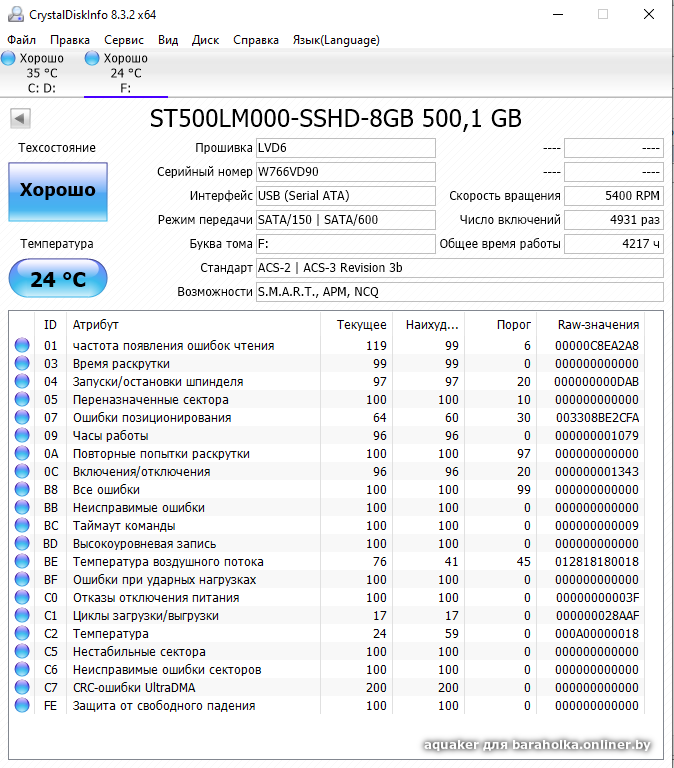Screen dimensions: 674x768
Task: Click the Прошивка field LVD6
Action: [x=346, y=148]
